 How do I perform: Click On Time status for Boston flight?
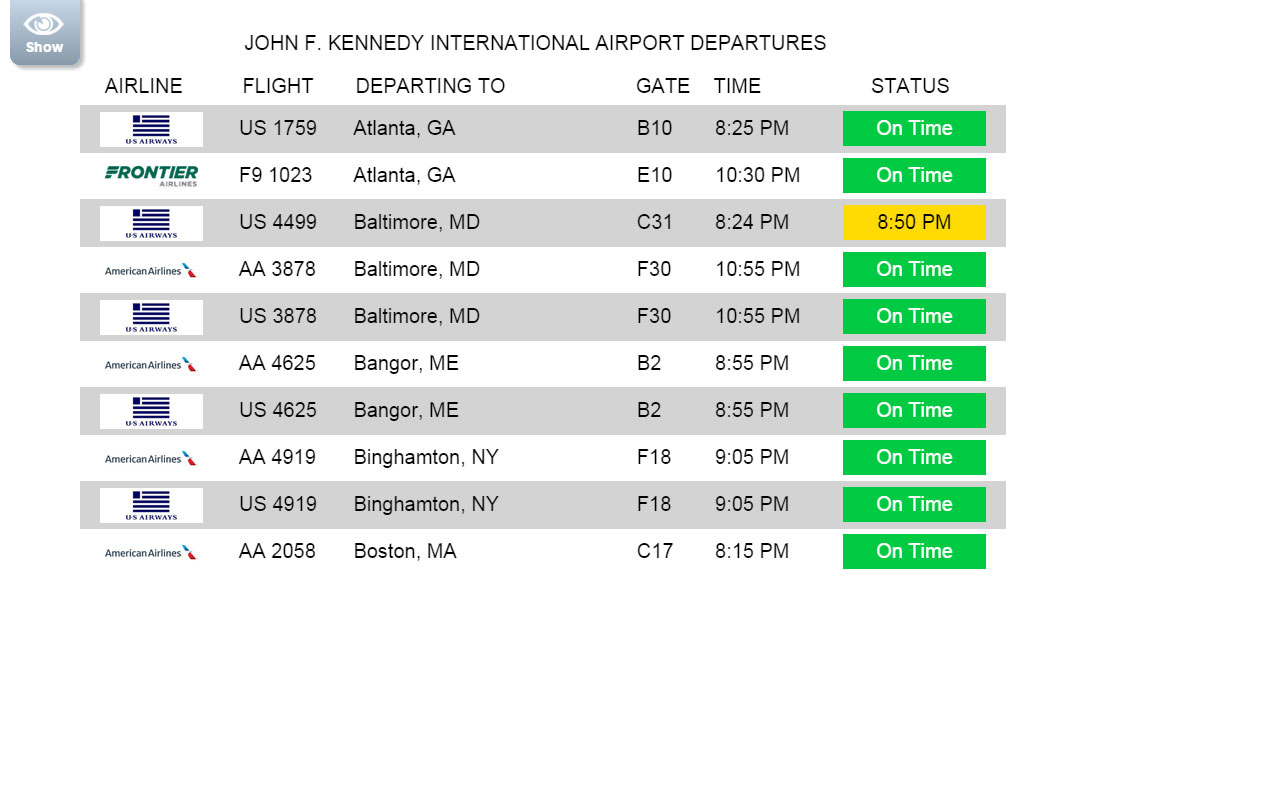[x=914, y=551]
